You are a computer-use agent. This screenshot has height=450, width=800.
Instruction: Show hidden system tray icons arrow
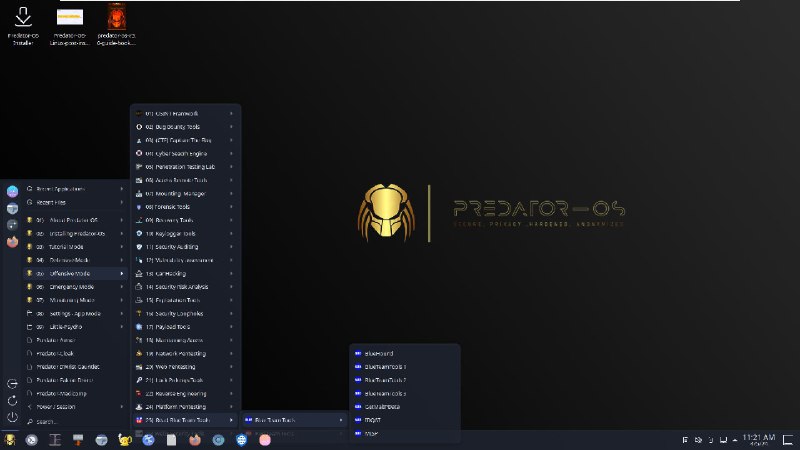click(x=735, y=440)
